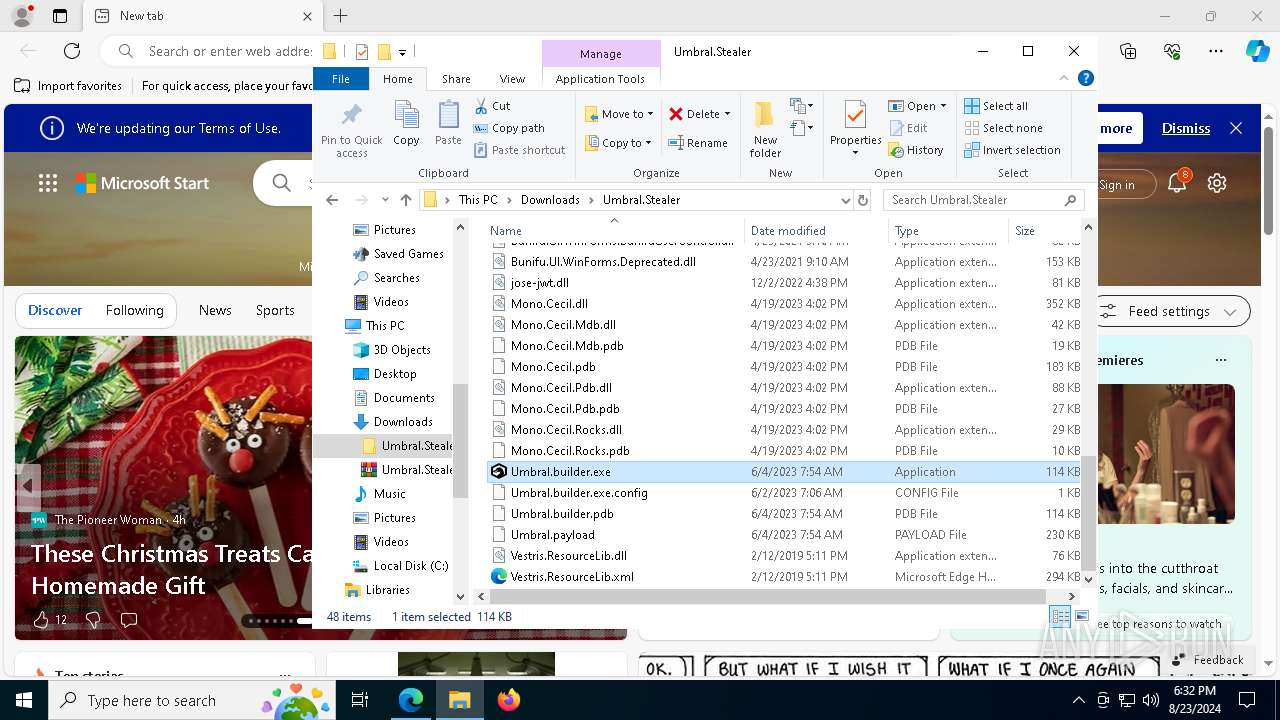Click the Copy ribbon icon
The image size is (1280, 720).
[406, 124]
